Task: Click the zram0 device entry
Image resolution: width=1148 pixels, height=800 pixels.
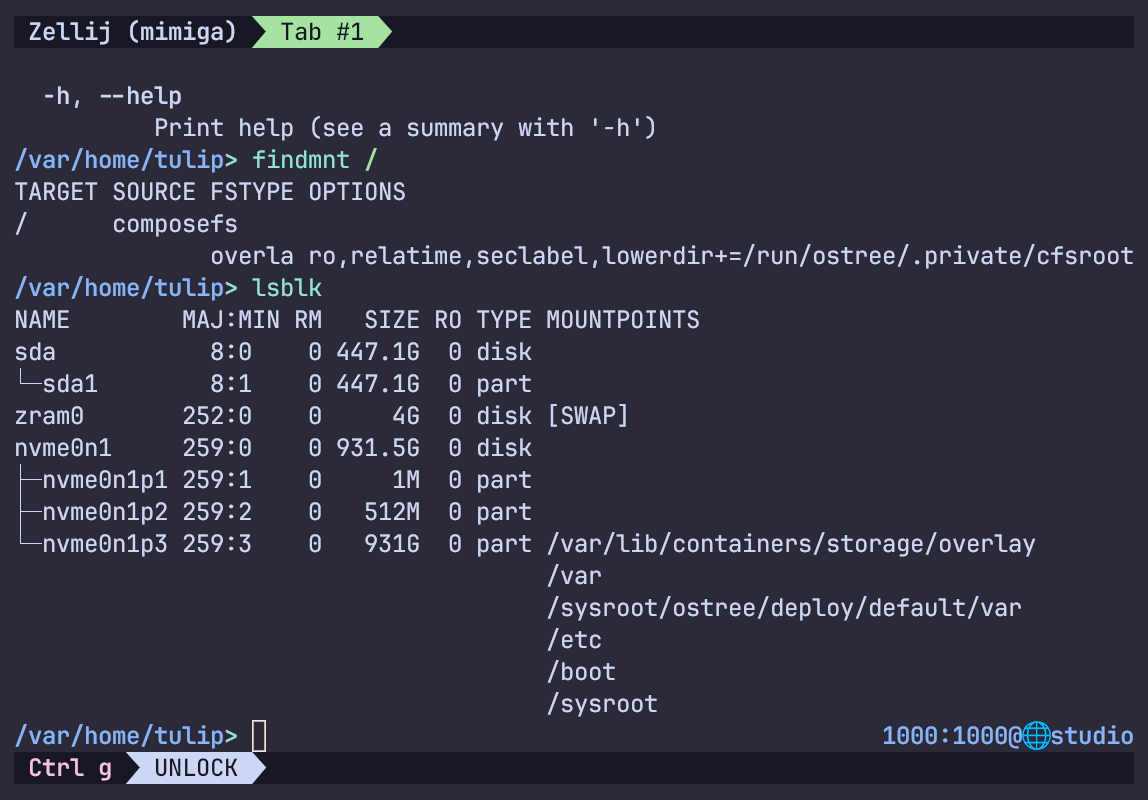Action: [49, 416]
